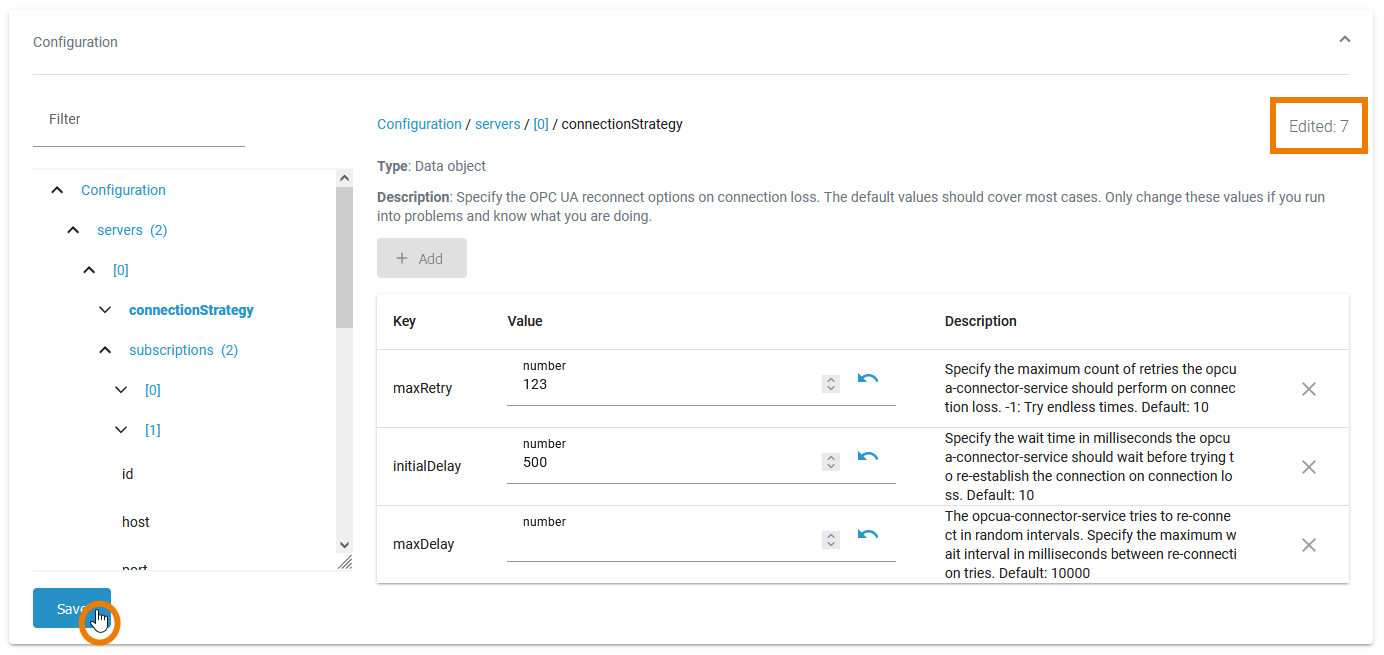The width and height of the screenshot is (1384, 655).
Task: Expand the connectionStrategy tree node
Action: pos(106,310)
